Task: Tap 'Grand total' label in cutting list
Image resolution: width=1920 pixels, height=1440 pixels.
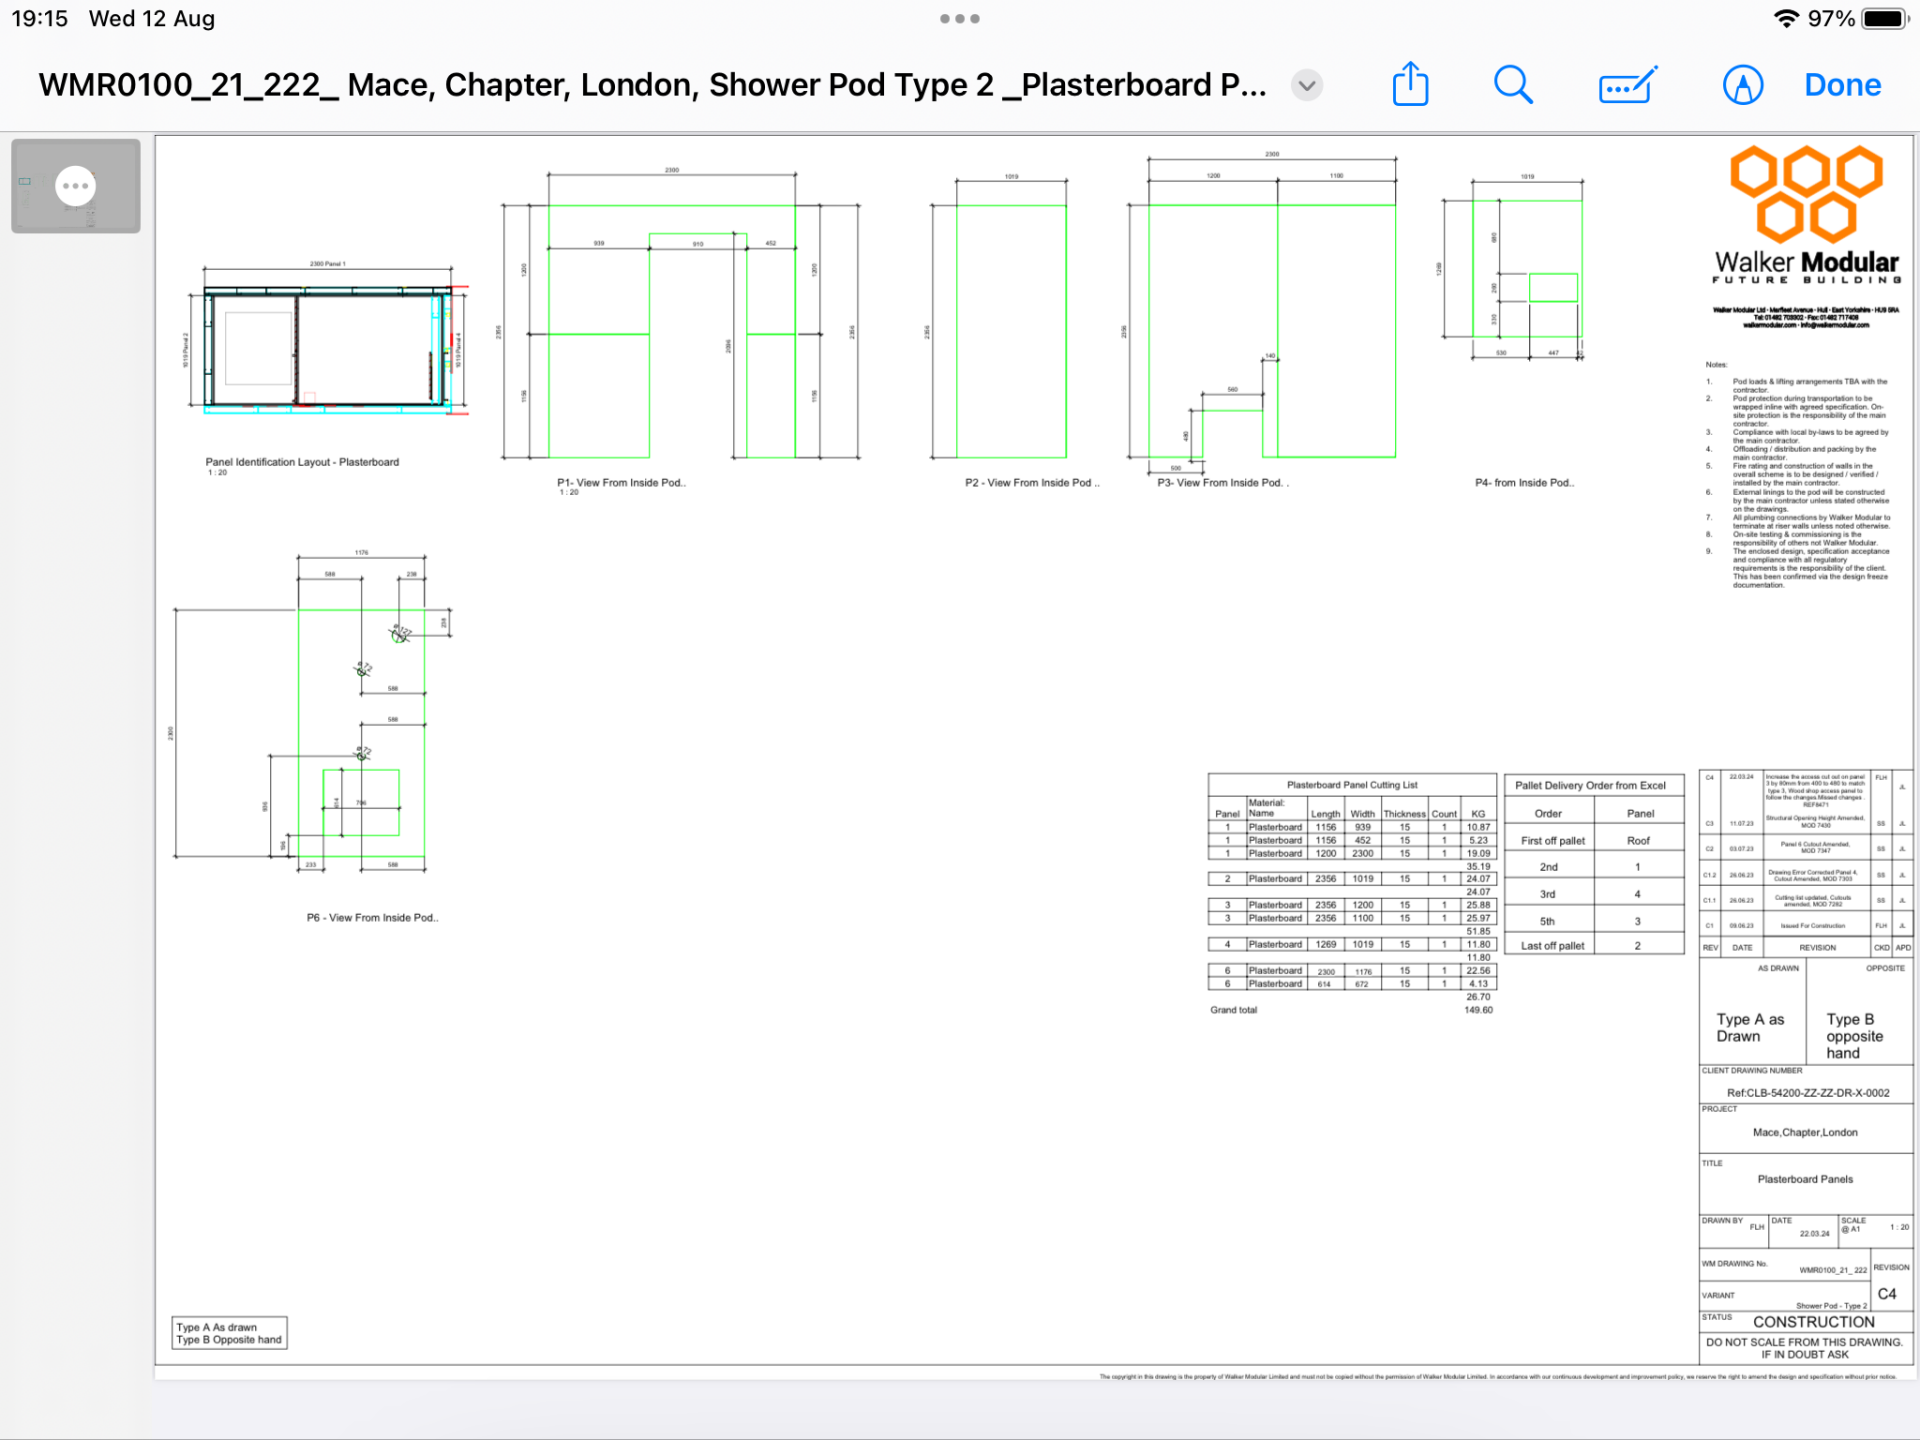Action: pyautogui.click(x=1233, y=1010)
